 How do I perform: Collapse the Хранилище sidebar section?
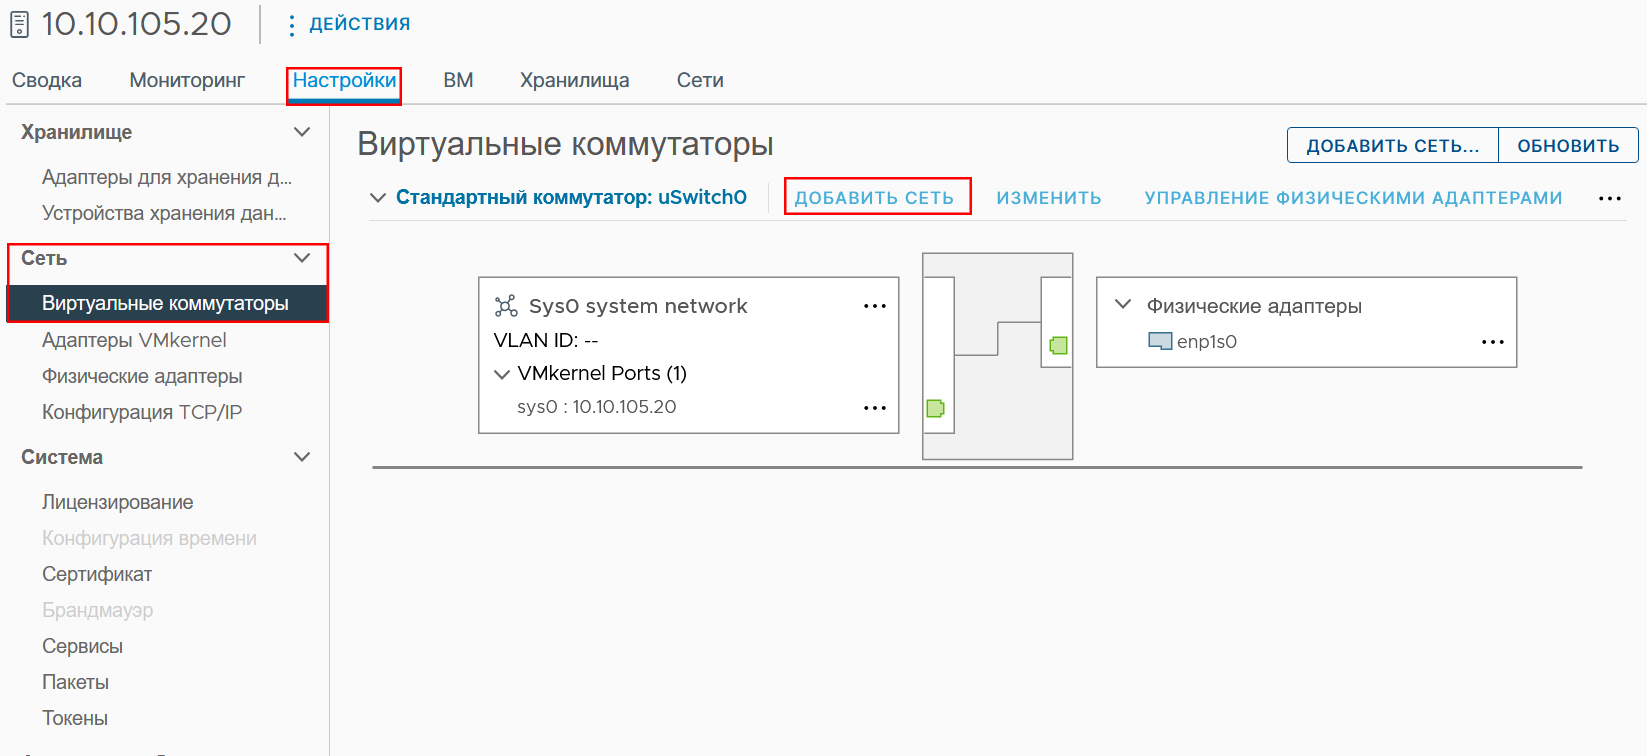(x=302, y=132)
